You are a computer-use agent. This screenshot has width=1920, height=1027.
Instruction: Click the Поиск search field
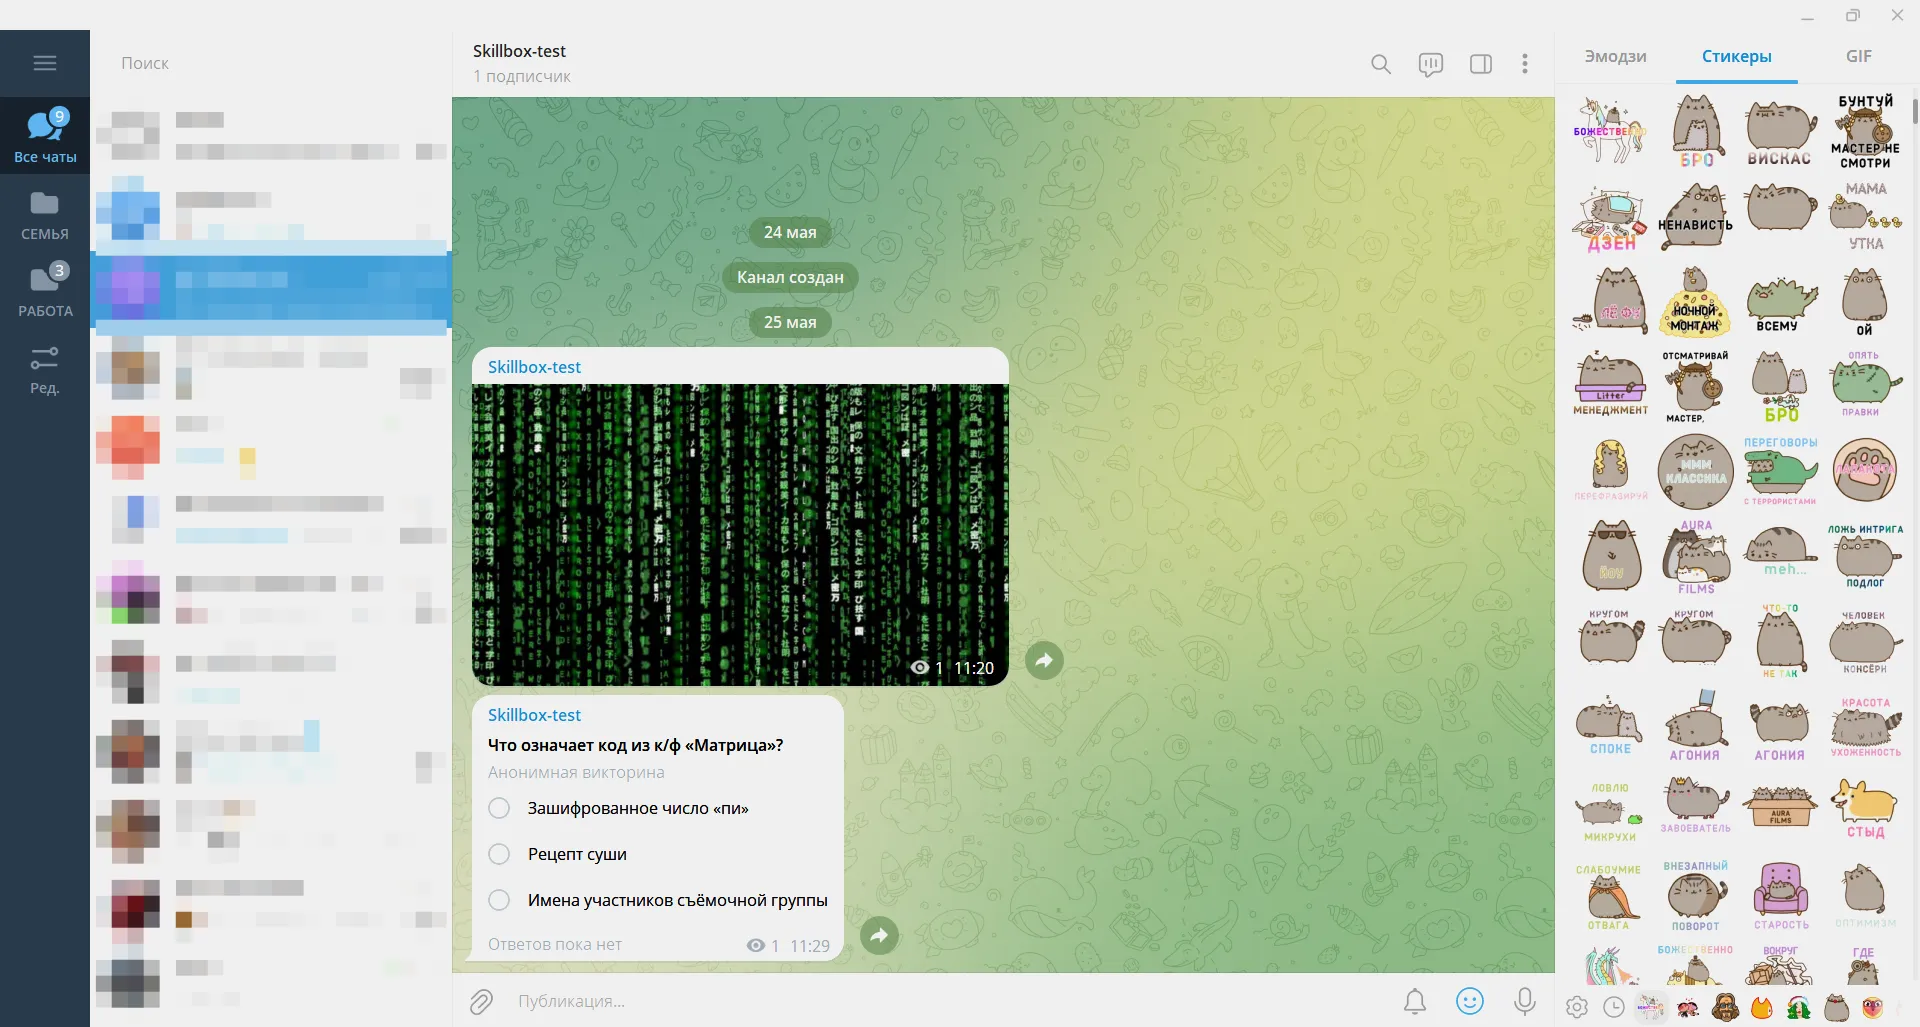(271, 63)
